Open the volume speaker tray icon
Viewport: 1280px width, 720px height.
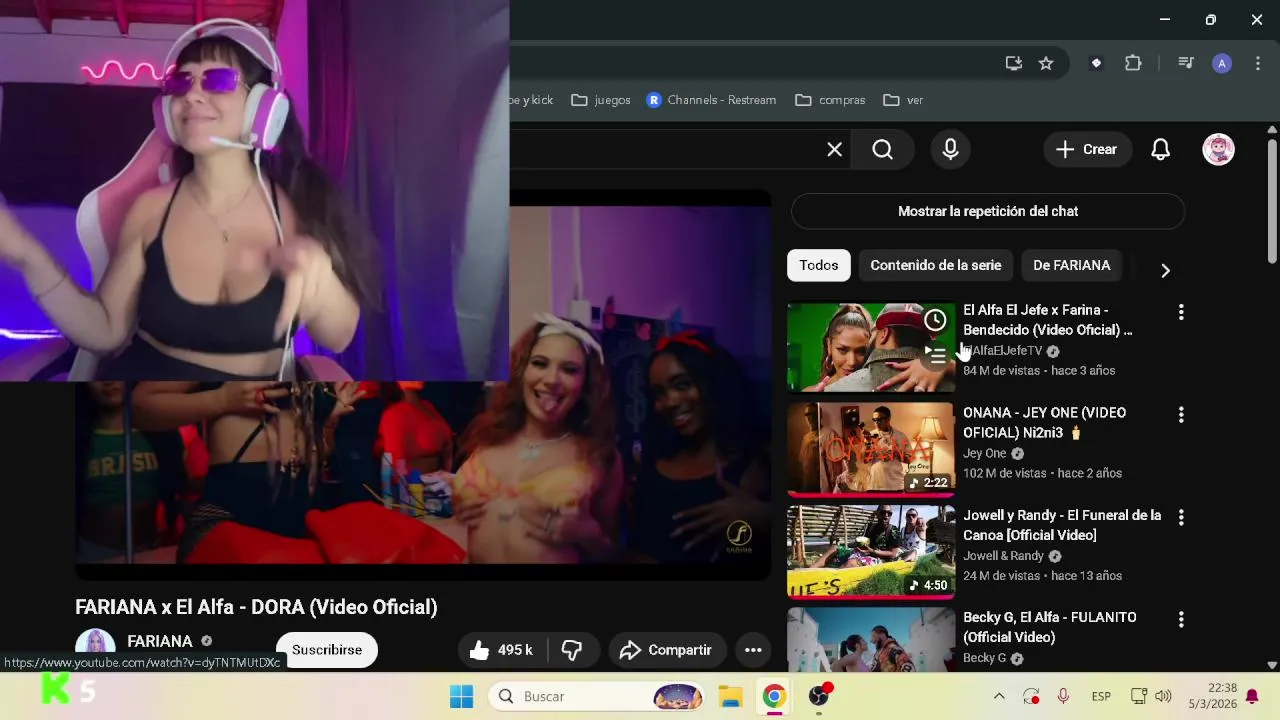1163,696
